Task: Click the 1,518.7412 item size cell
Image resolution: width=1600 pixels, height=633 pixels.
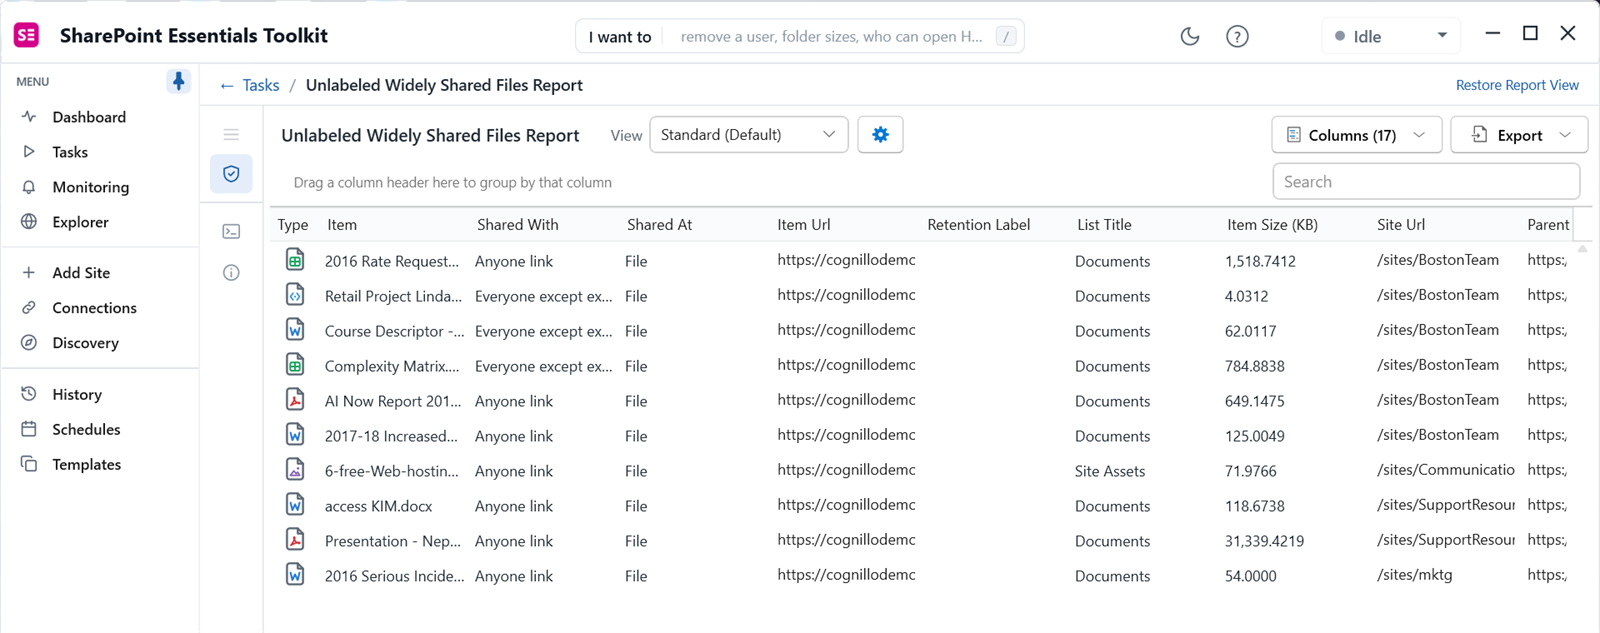Action: click(x=1260, y=261)
